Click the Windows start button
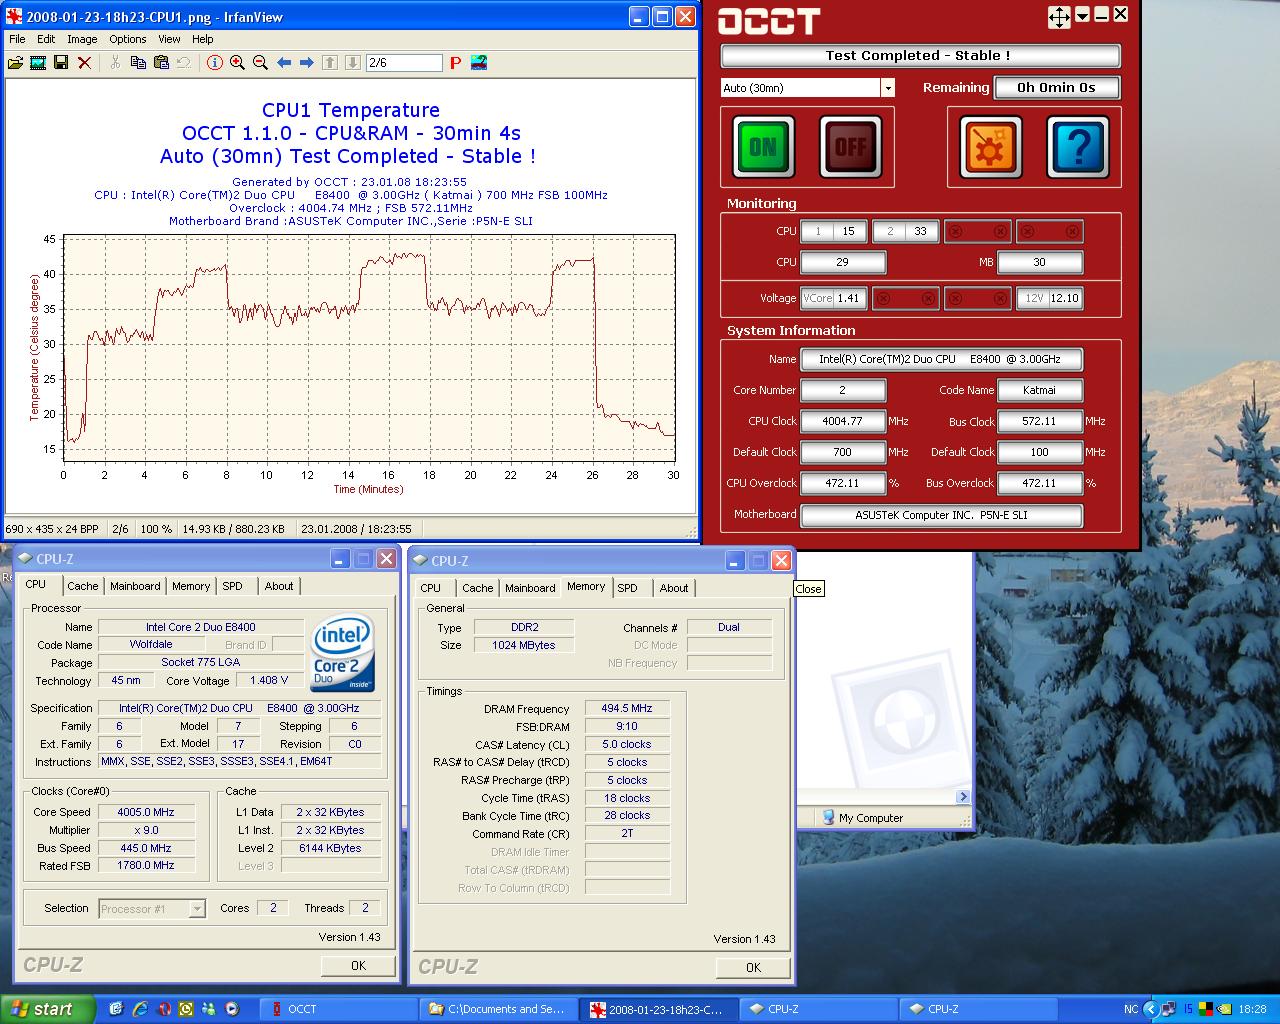 point(47,1009)
